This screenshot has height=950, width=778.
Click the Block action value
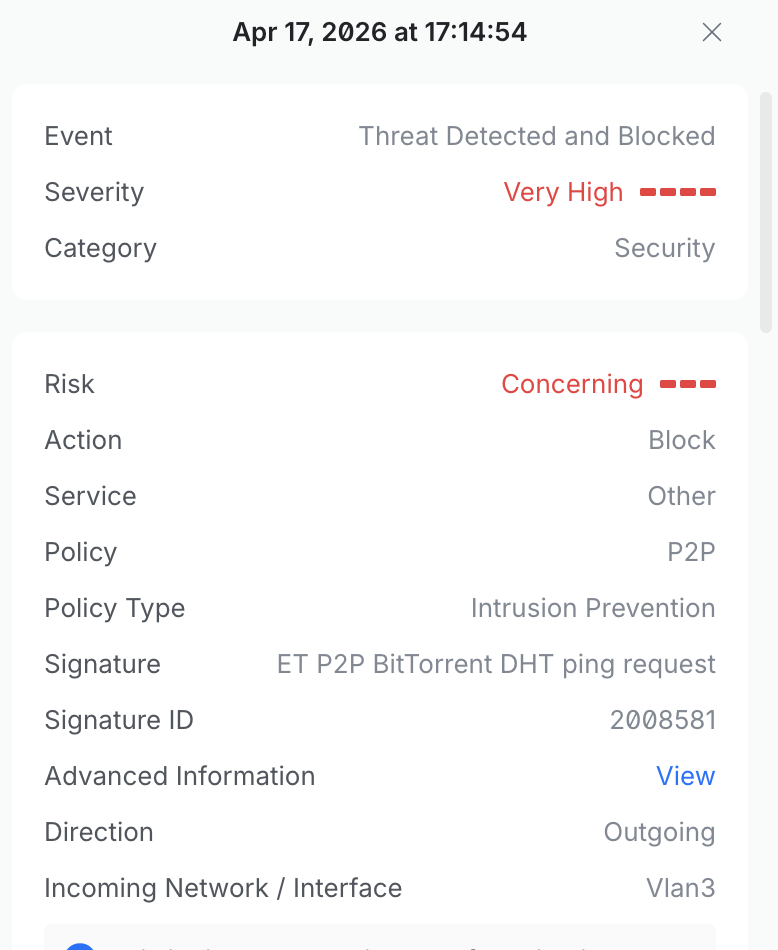pyautogui.click(x=682, y=440)
